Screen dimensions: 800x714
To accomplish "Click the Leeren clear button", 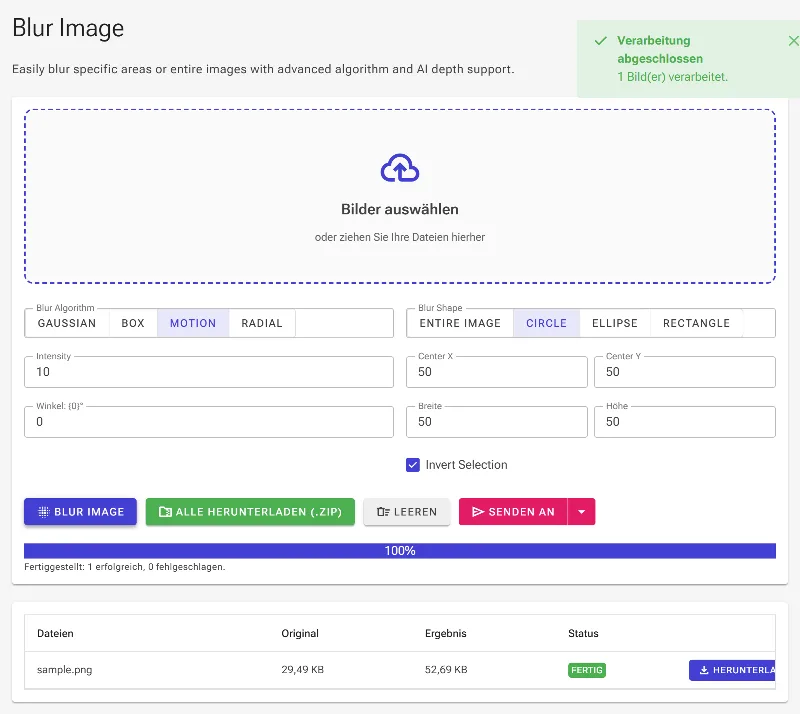I will 407,511.
